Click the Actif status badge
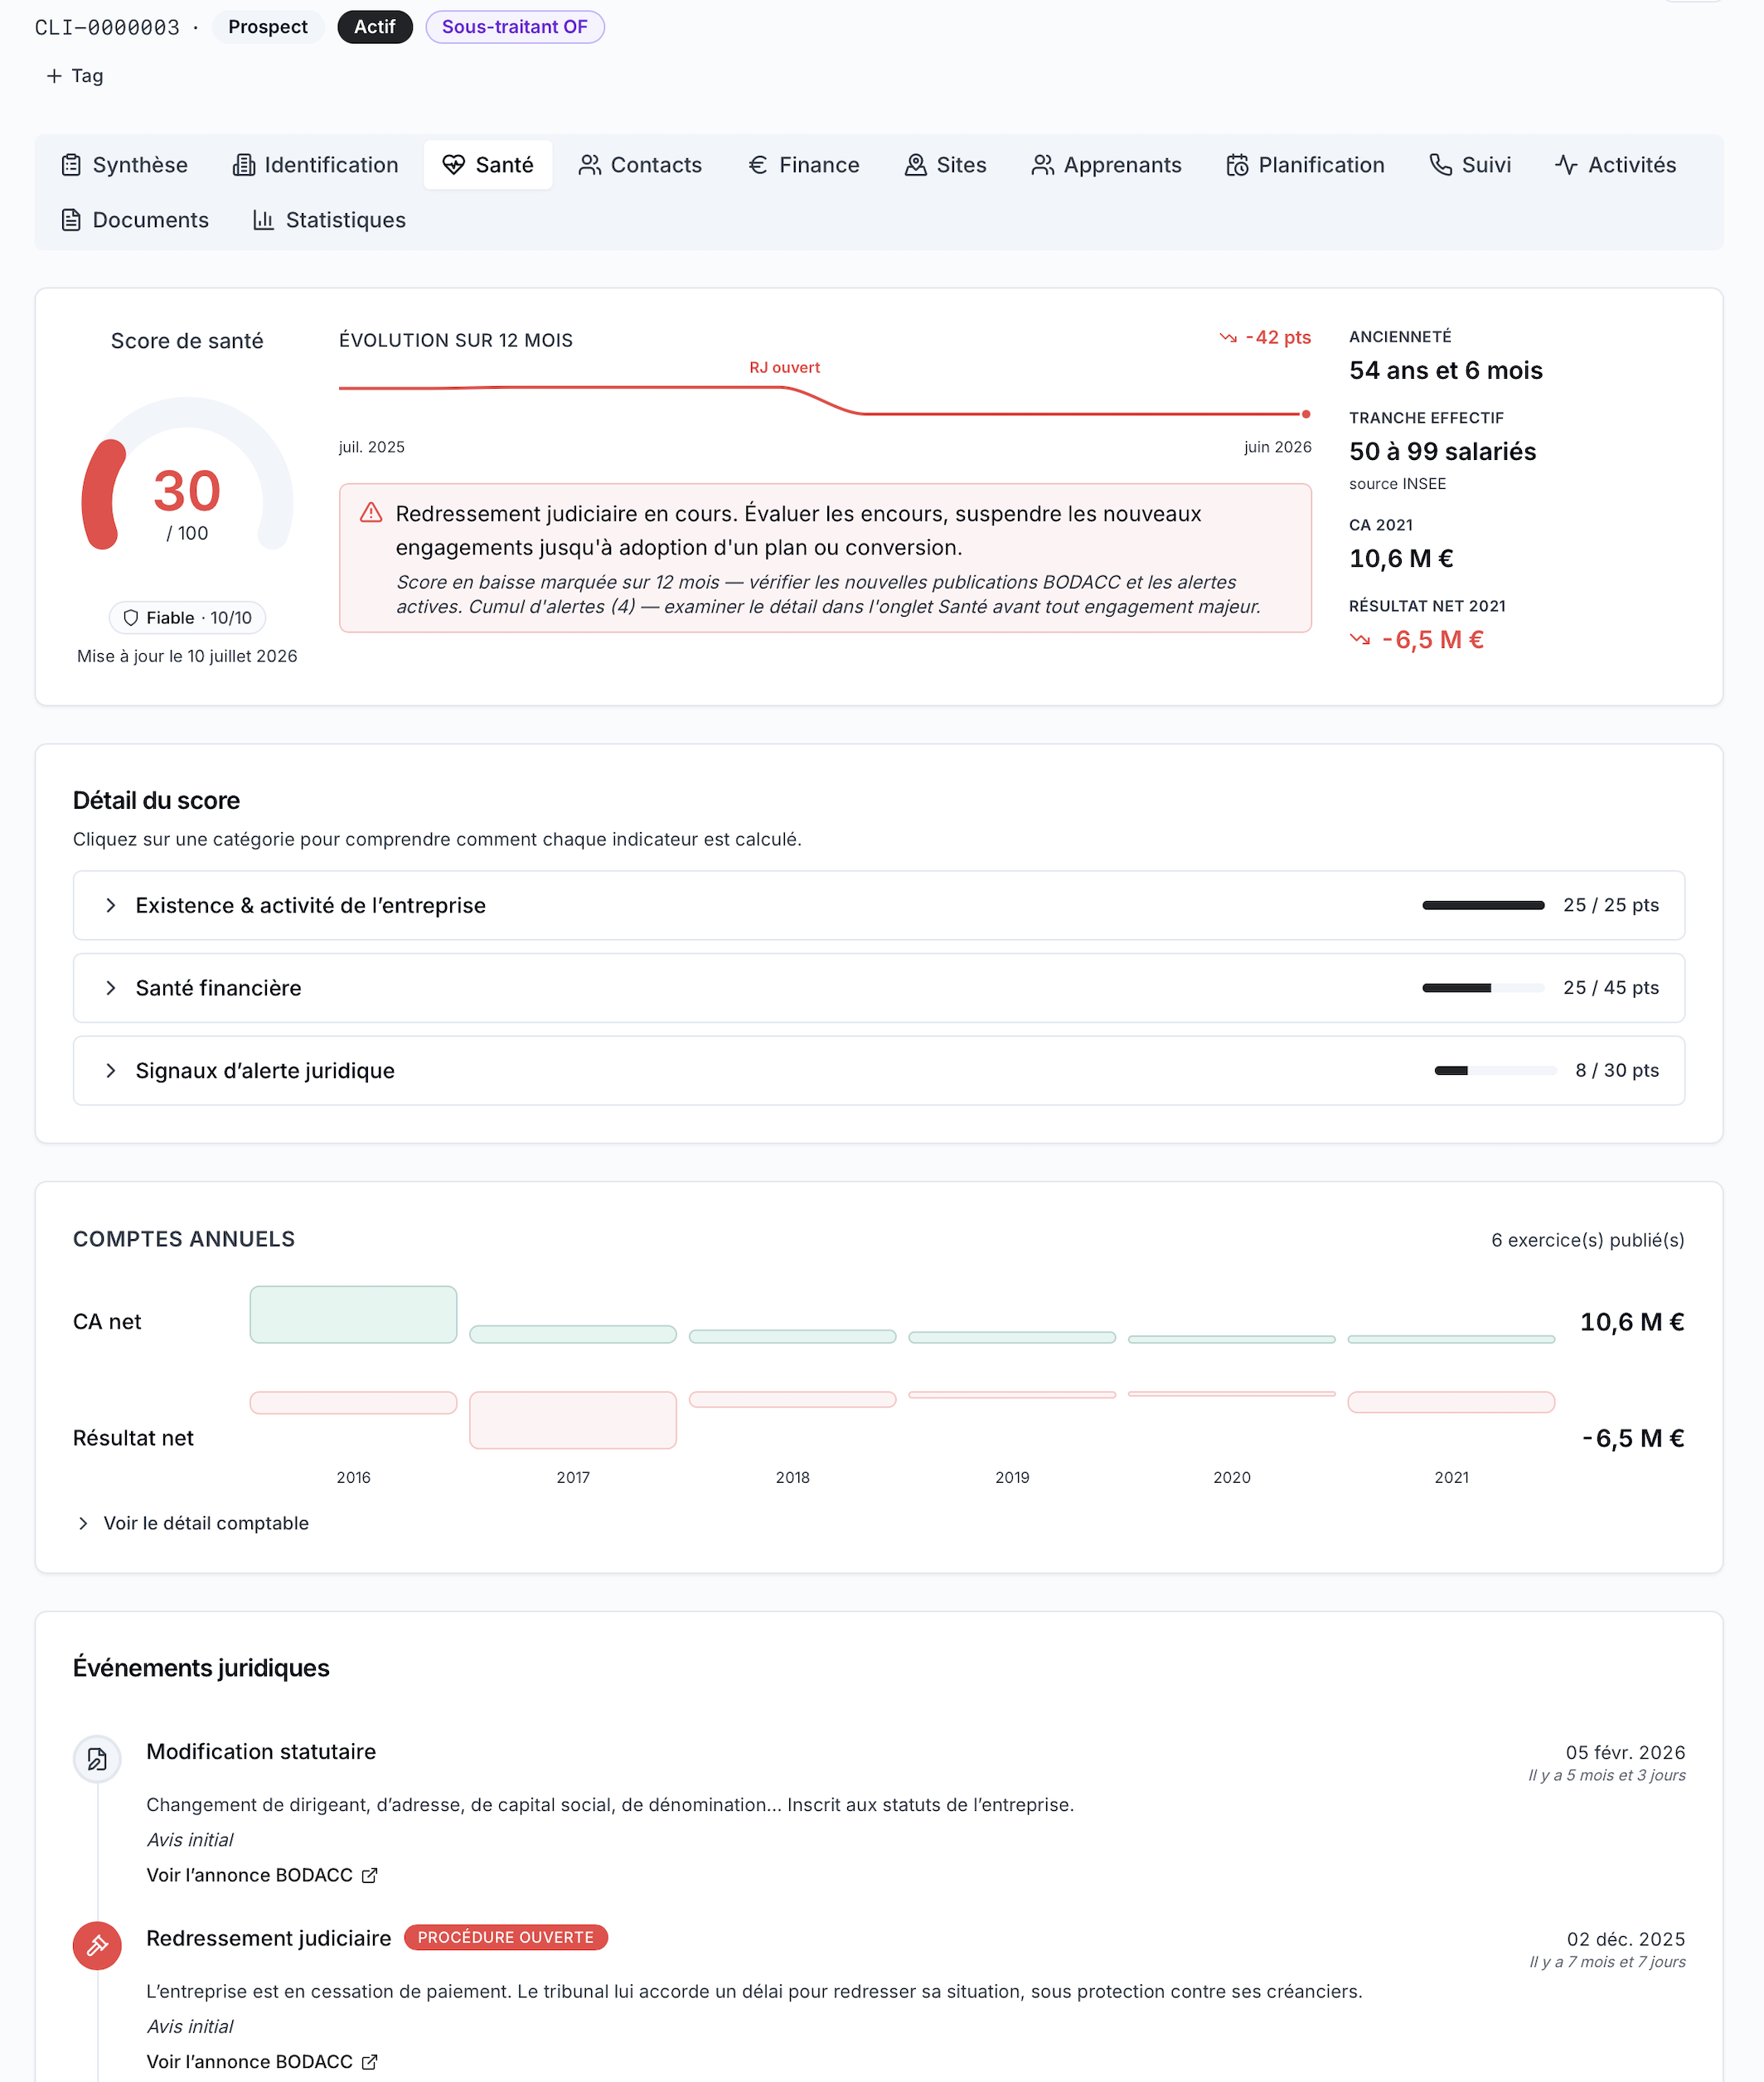The image size is (1764, 2082). (375, 27)
